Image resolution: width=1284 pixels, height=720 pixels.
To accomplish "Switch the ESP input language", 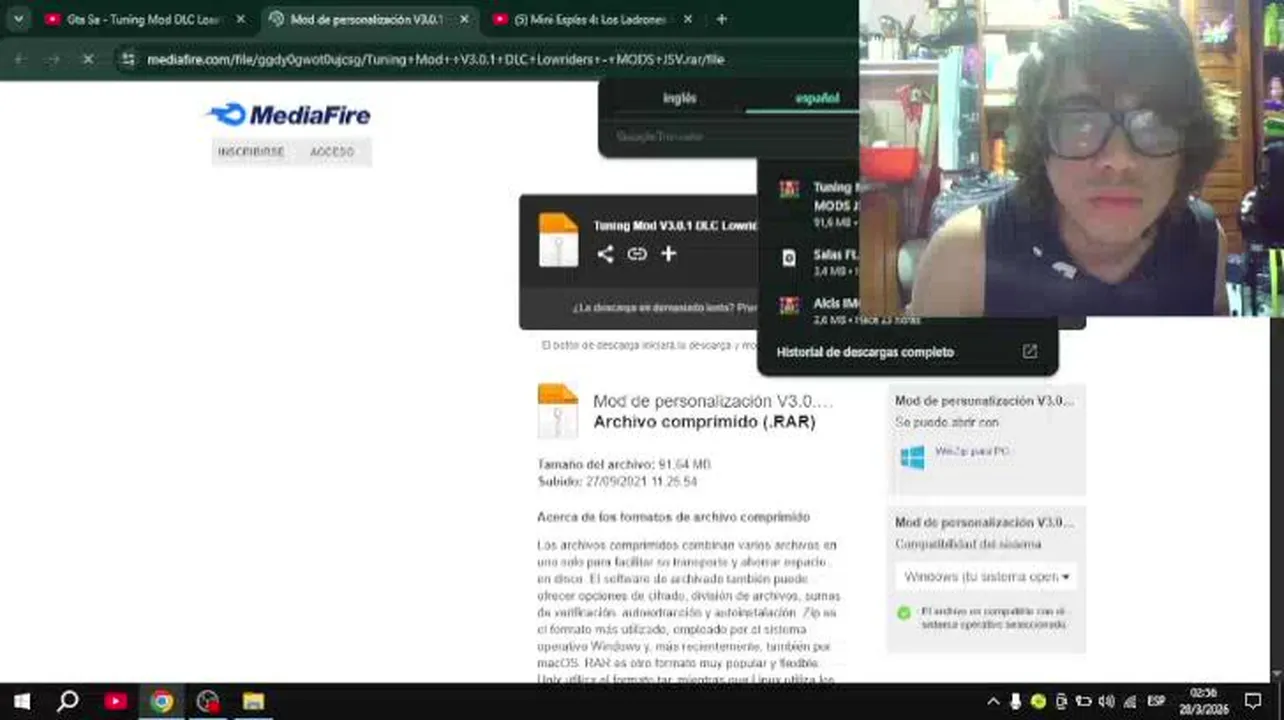I will [x=1156, y=701].
